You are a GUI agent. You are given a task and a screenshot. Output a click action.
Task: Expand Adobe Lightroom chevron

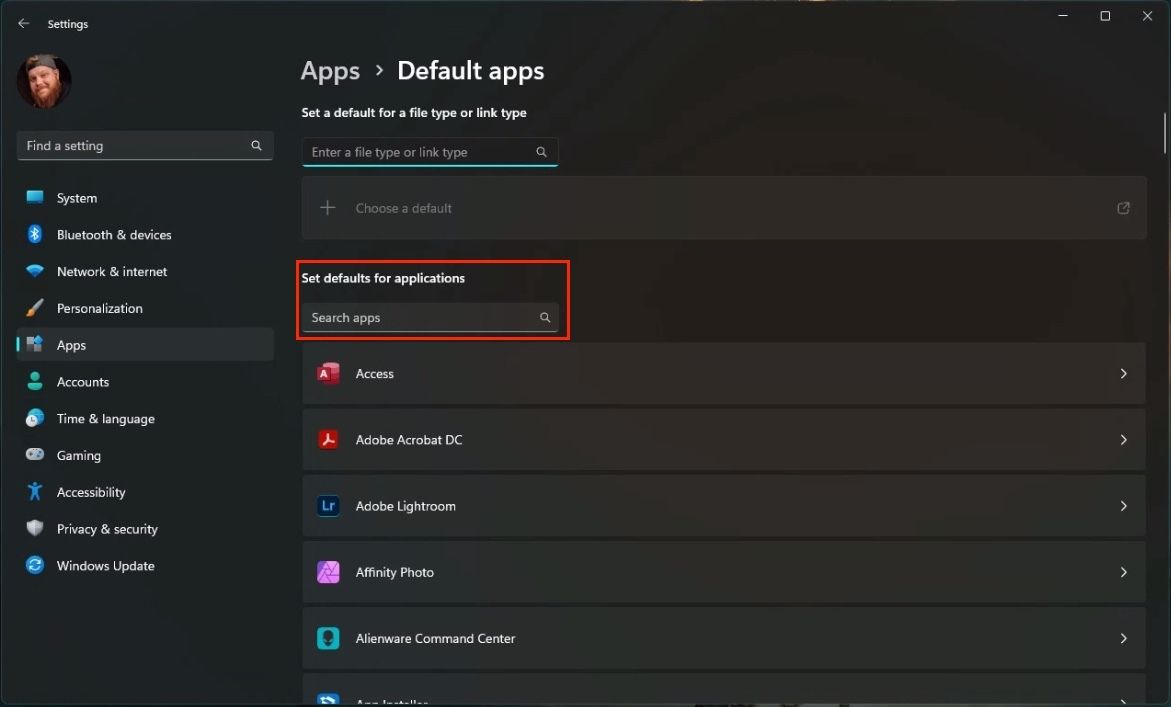coord(1123,506)
